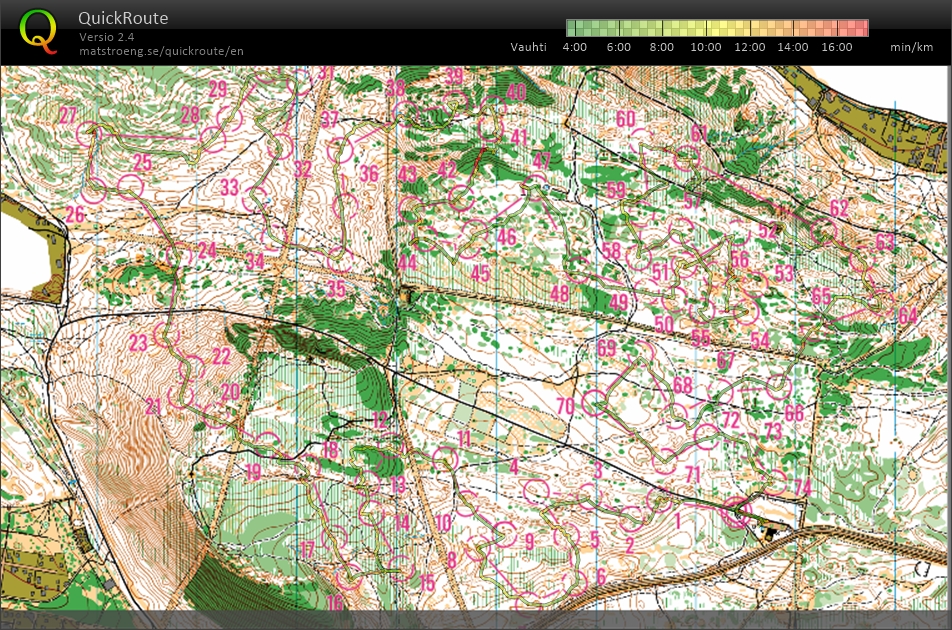Screen dimensions: 952x630
Task: Click control circle 1 near the finish
Action: click(658, 500)
